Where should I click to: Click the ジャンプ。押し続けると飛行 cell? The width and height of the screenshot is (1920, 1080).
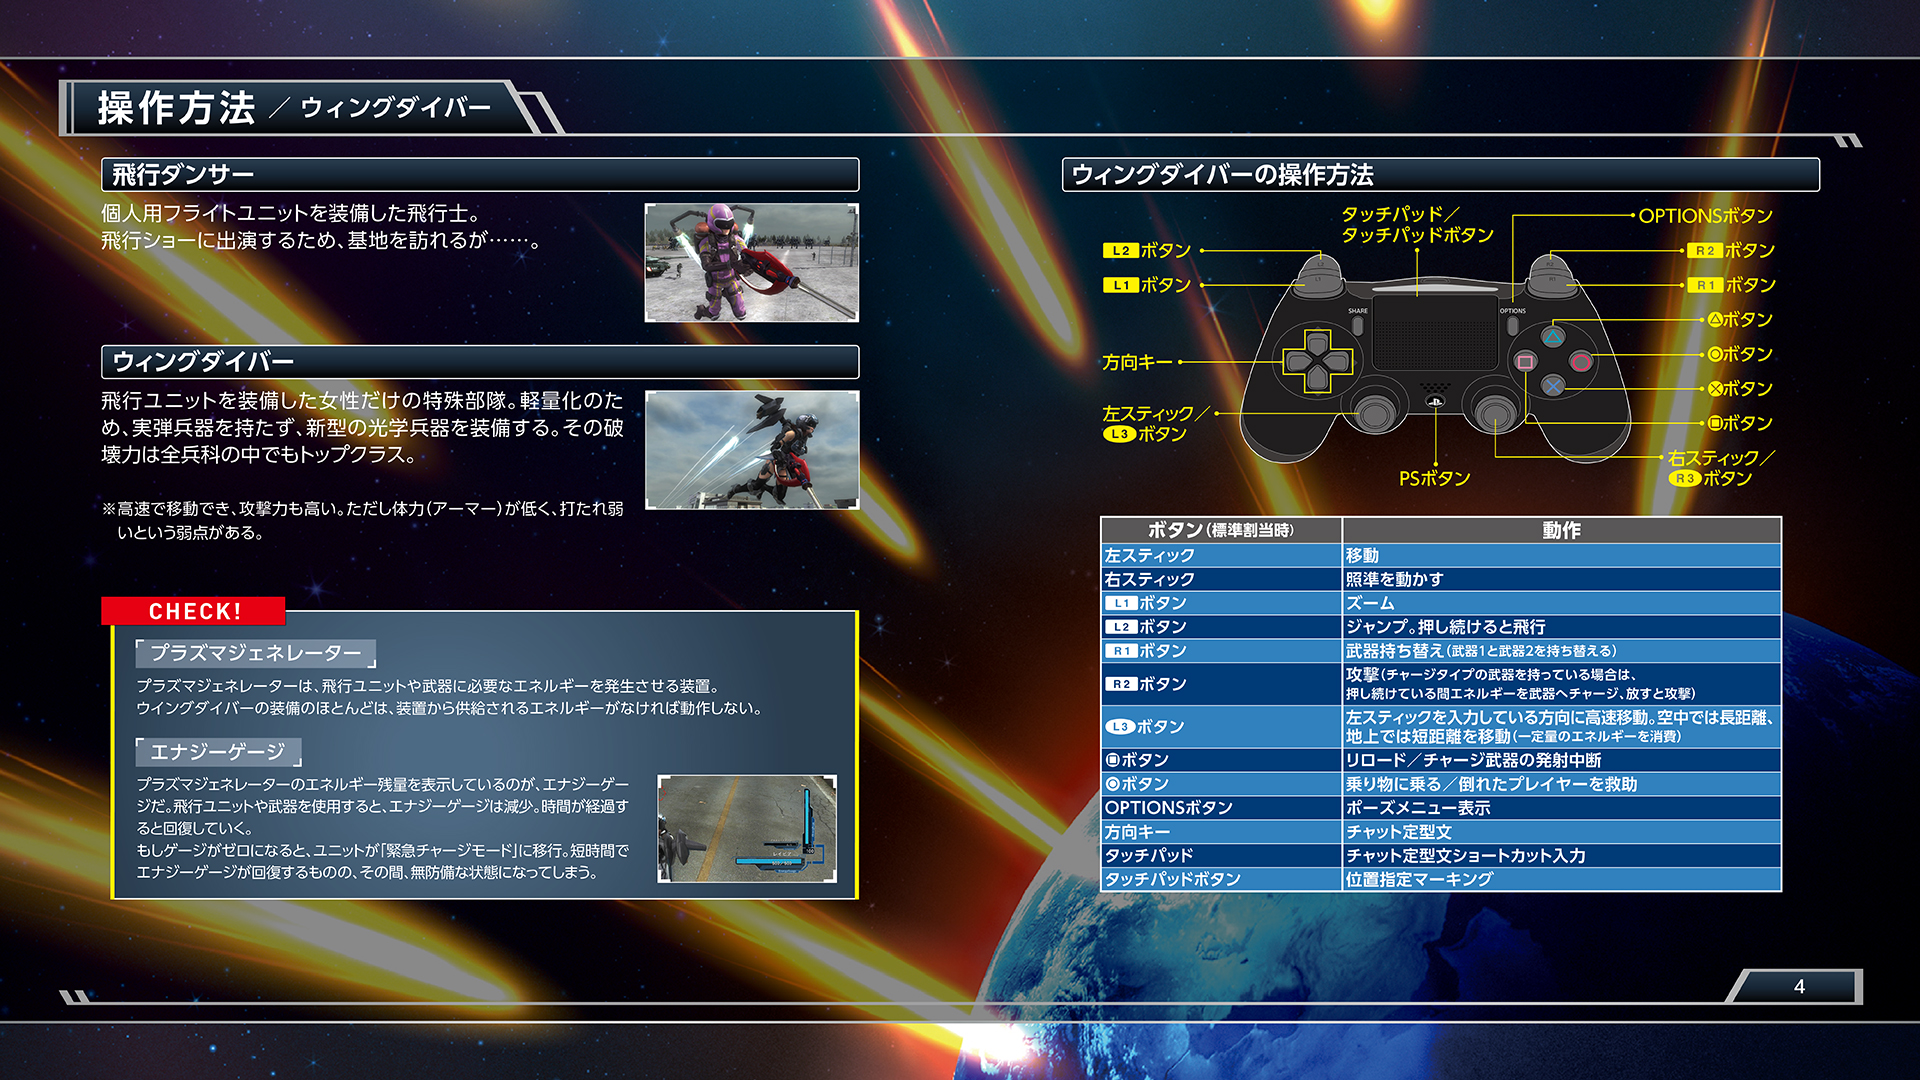point(1561,627)
